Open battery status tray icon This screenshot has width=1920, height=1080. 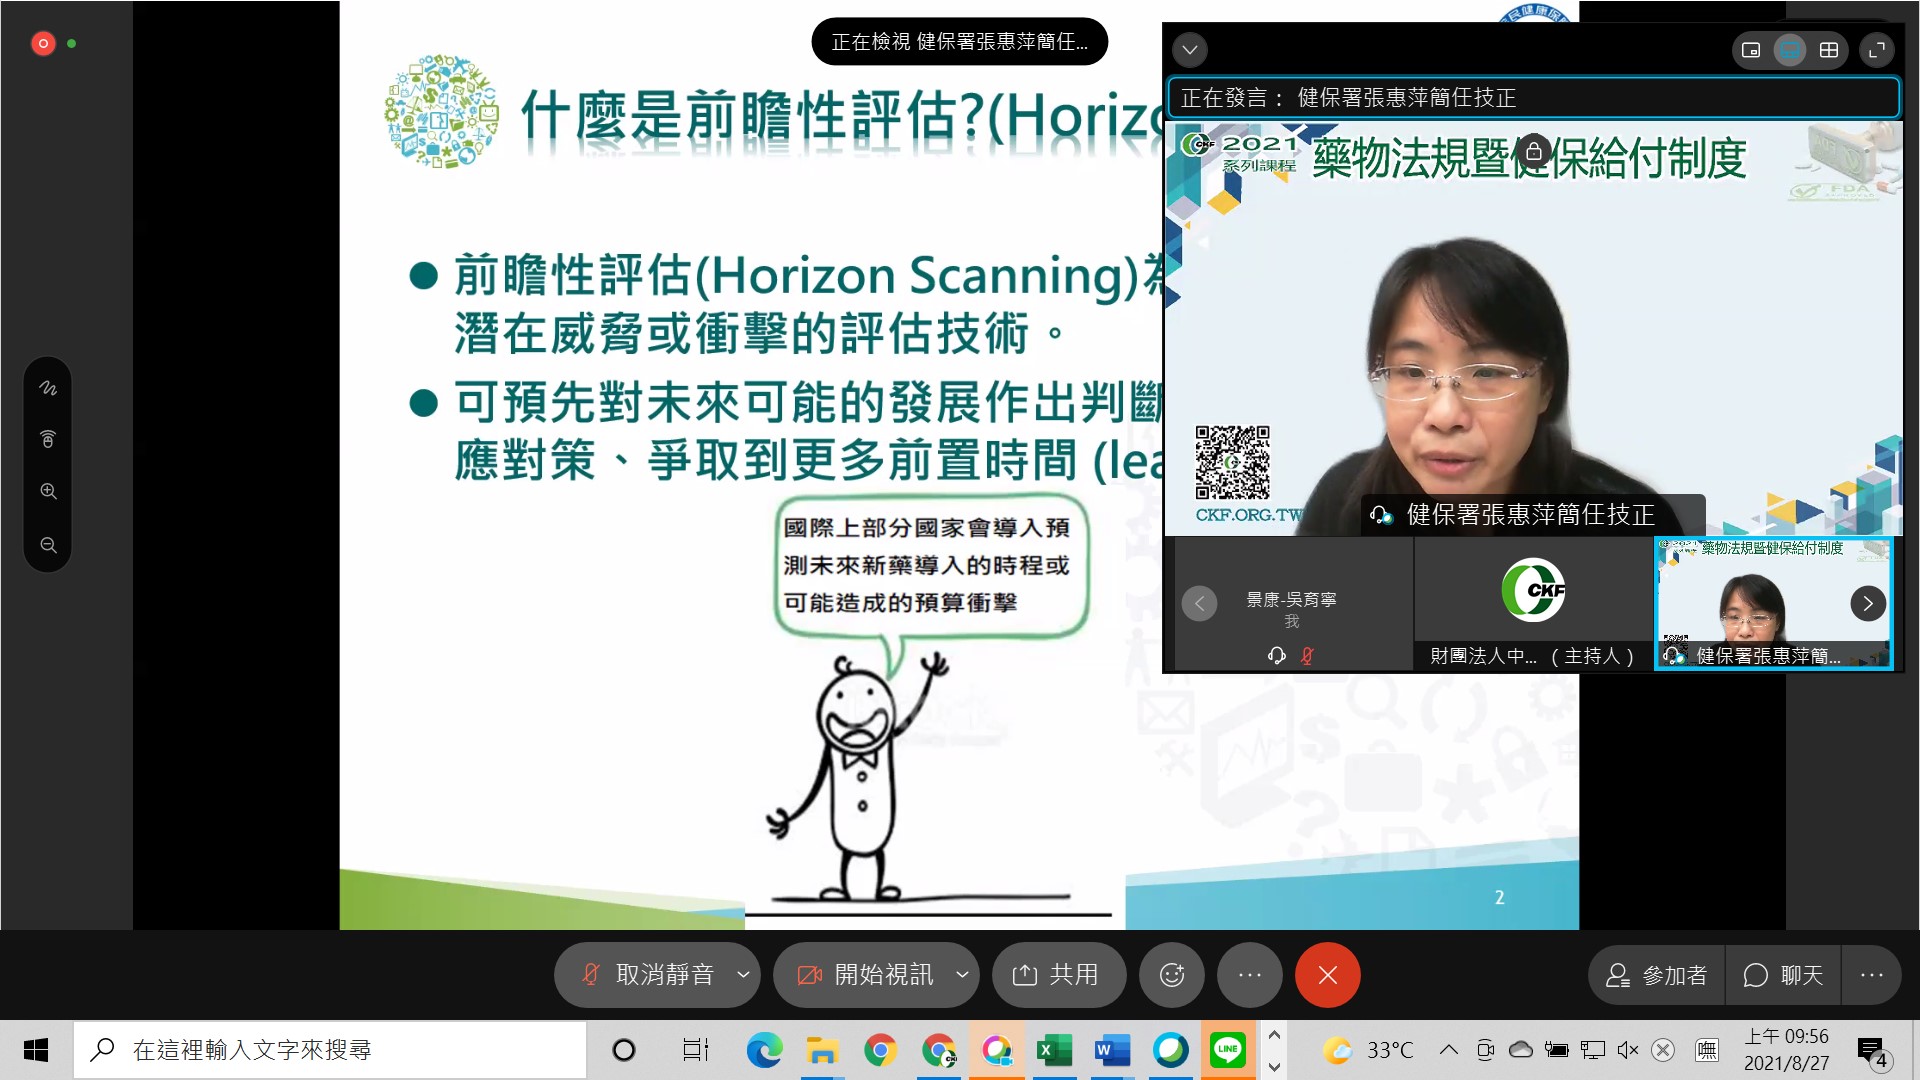tap(1556, 1050)
